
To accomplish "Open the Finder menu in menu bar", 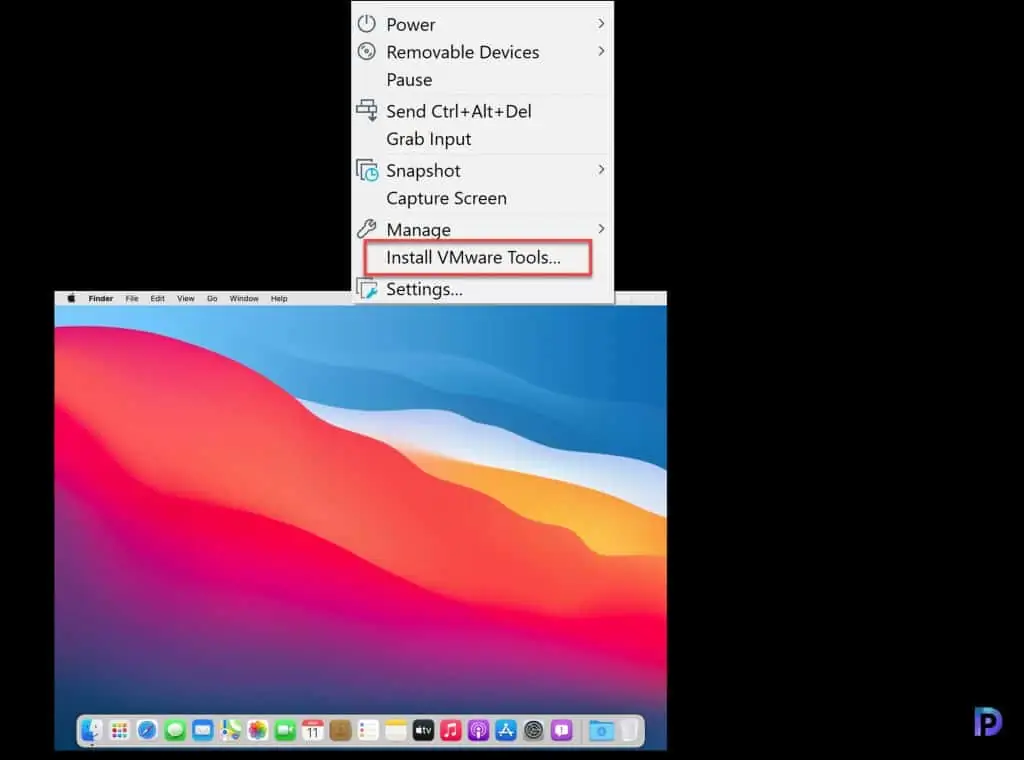I will point(101,298).
